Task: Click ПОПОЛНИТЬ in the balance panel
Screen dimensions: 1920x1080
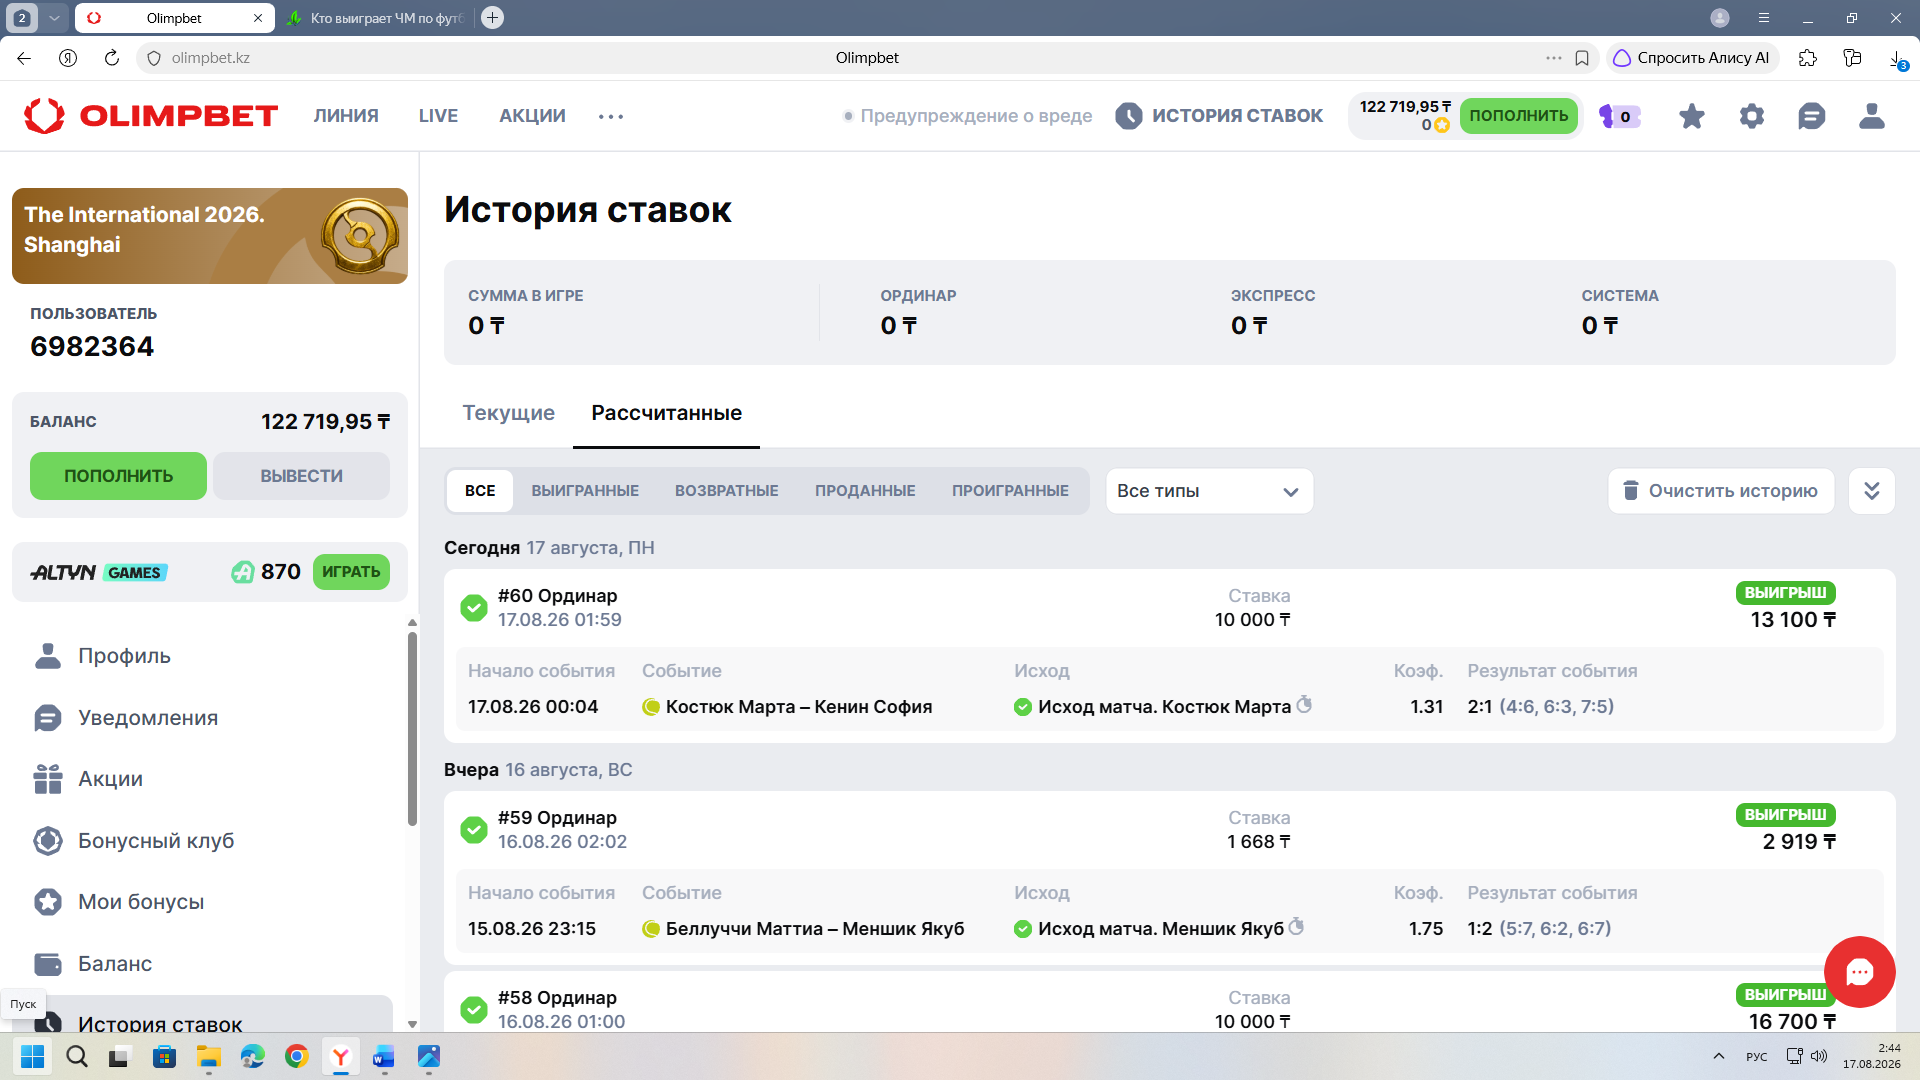Action: 118,476
